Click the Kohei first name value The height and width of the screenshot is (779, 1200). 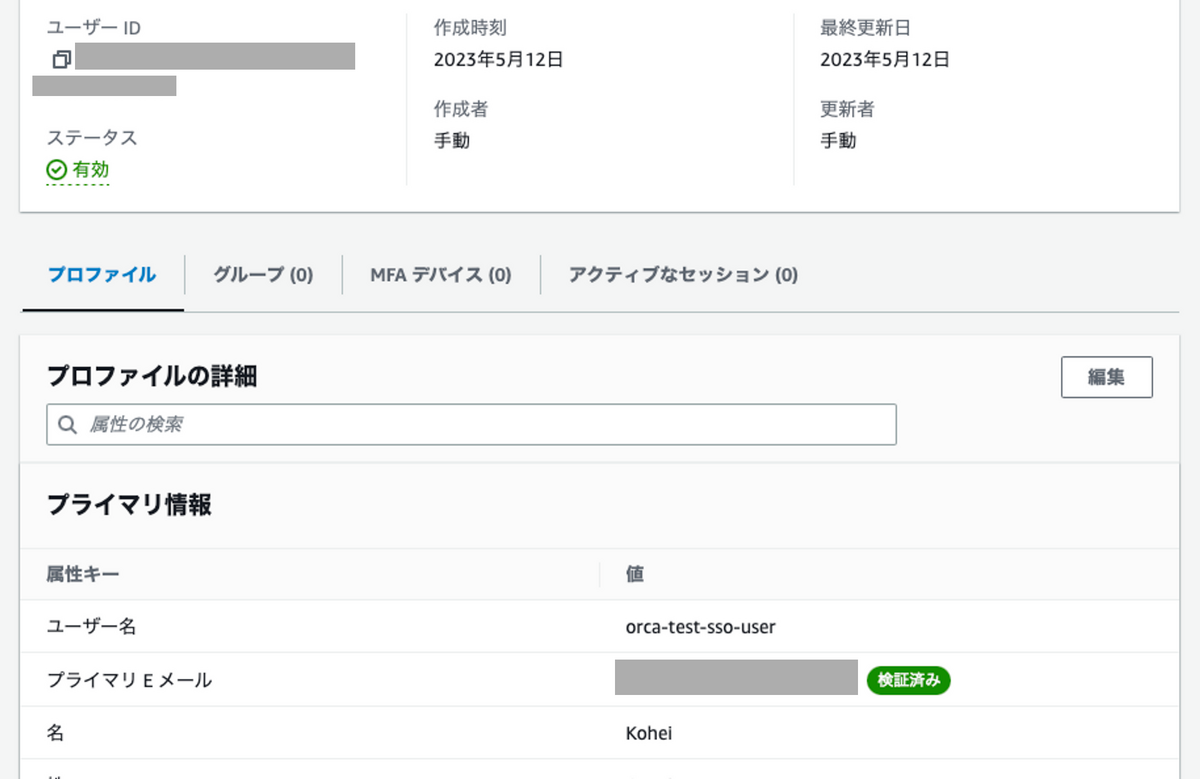pyautogui.click(x=649, y=733)
